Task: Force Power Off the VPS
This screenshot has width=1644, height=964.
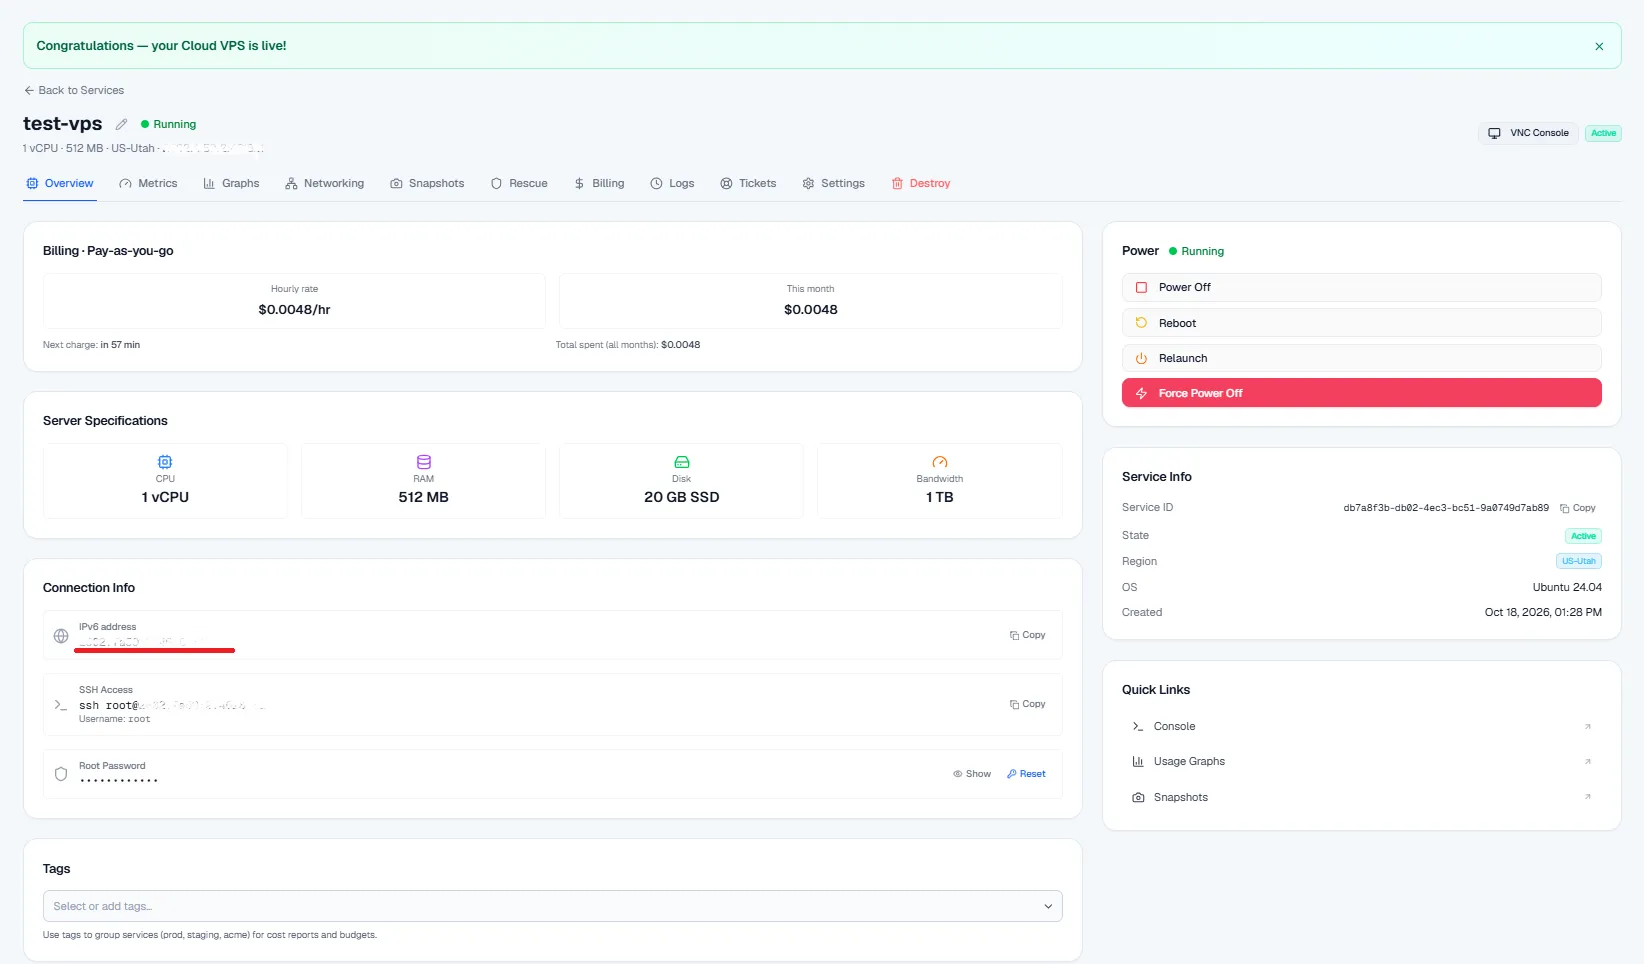Action: (1361, 393)
